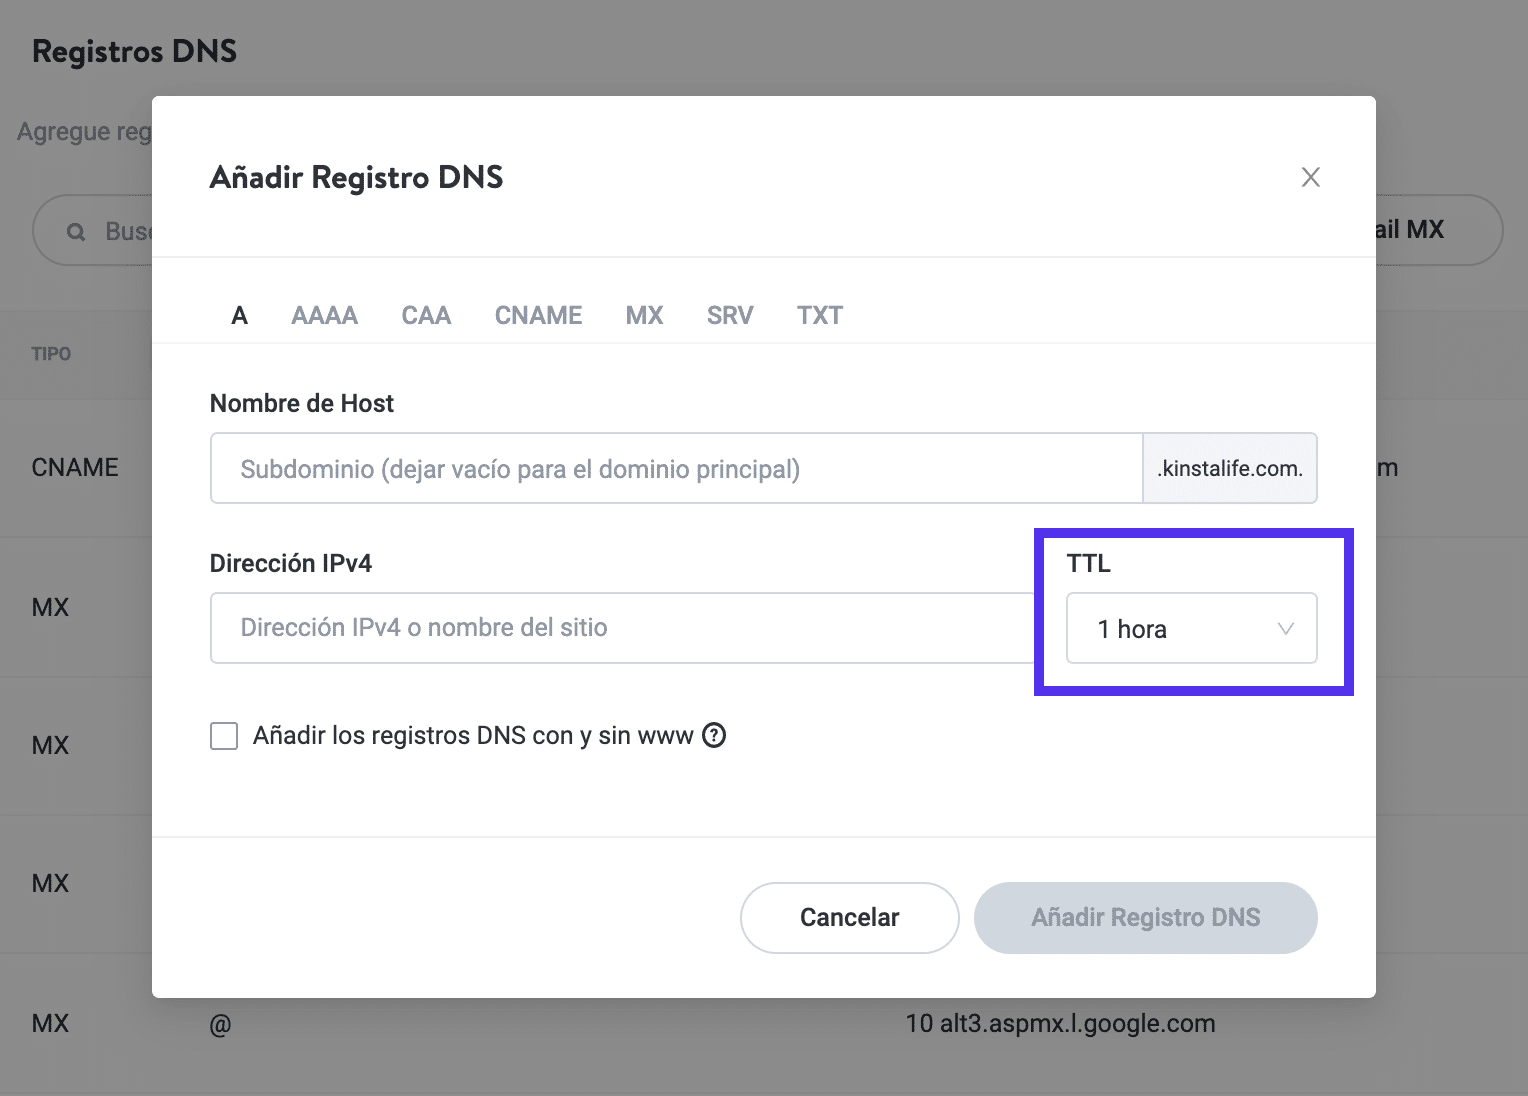Screen dimensions: 1528x1096
Task: Click the search magnifier icon
Action: point(75,232)
